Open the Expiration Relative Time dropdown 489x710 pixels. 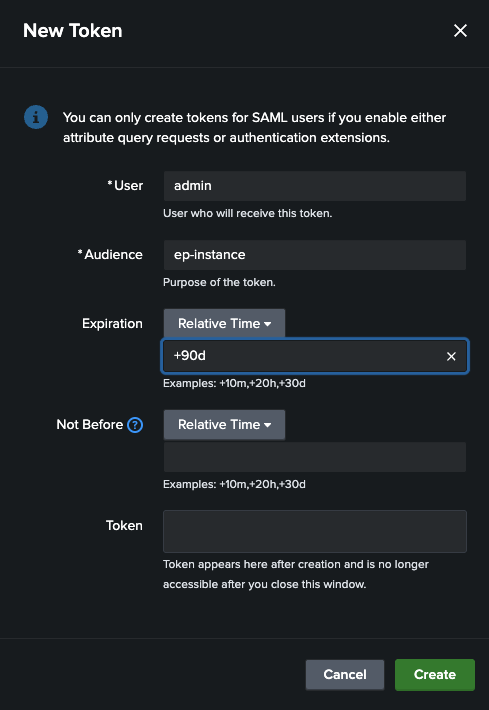pos(224,323)
